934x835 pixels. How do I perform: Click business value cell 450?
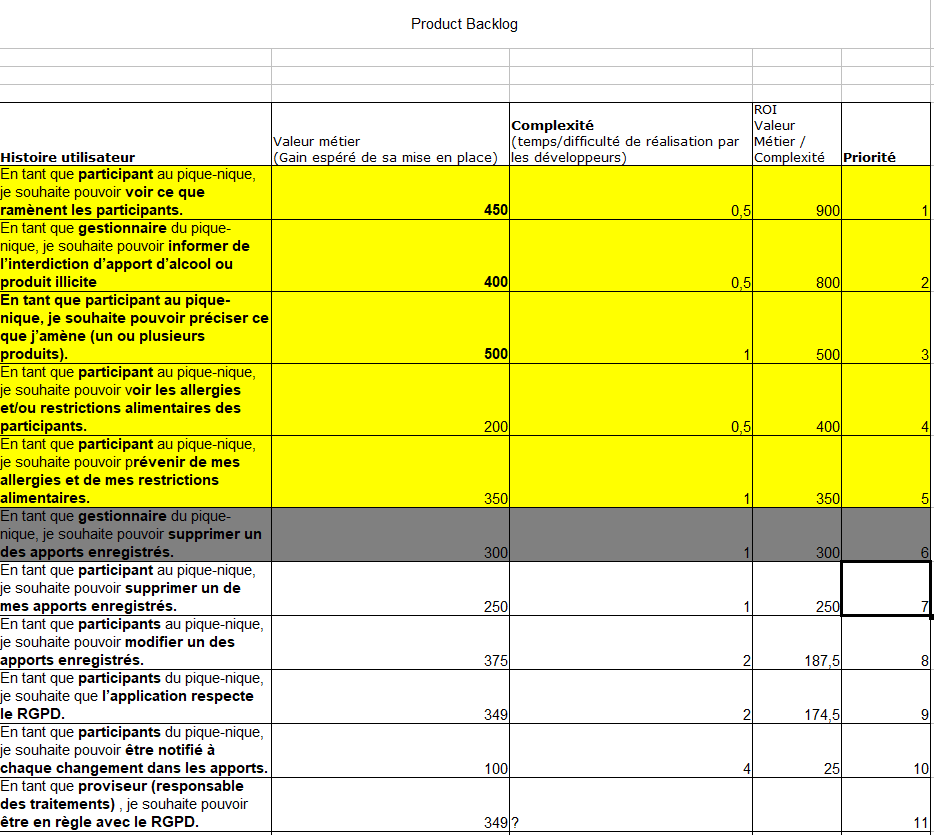pyautogui.click(x=390, y=192)
